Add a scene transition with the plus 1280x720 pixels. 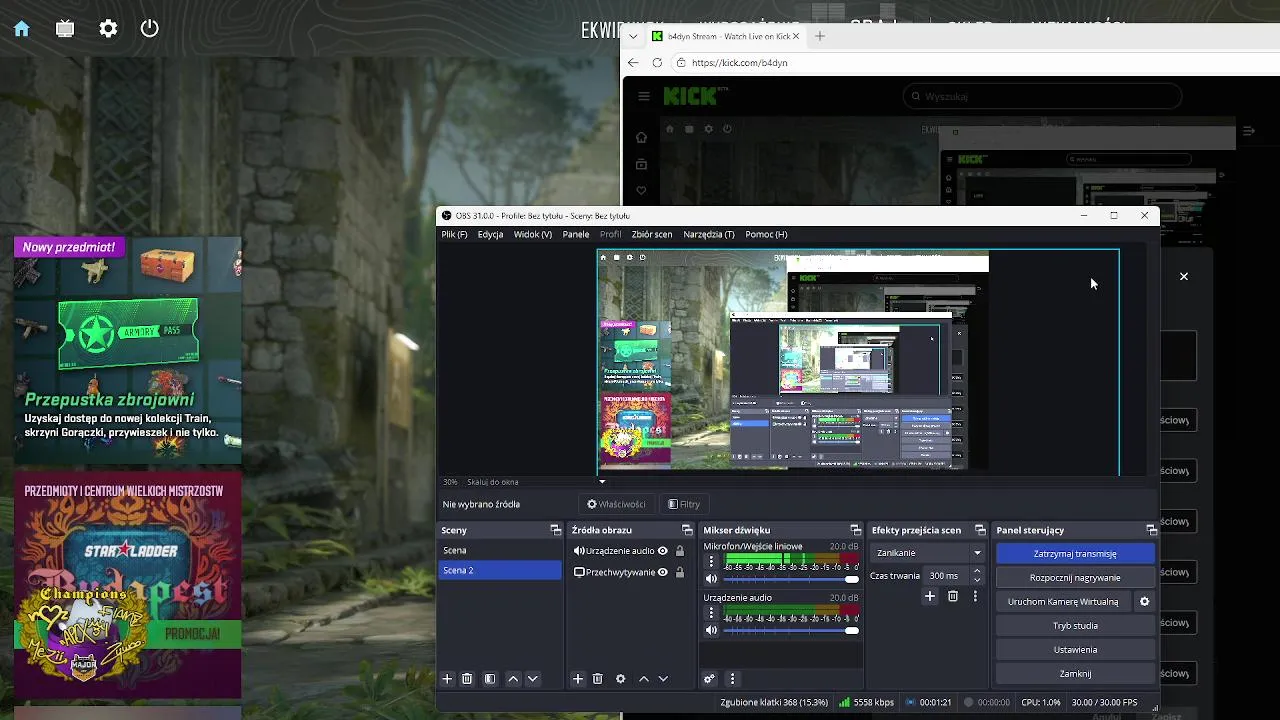coord(930,596)
